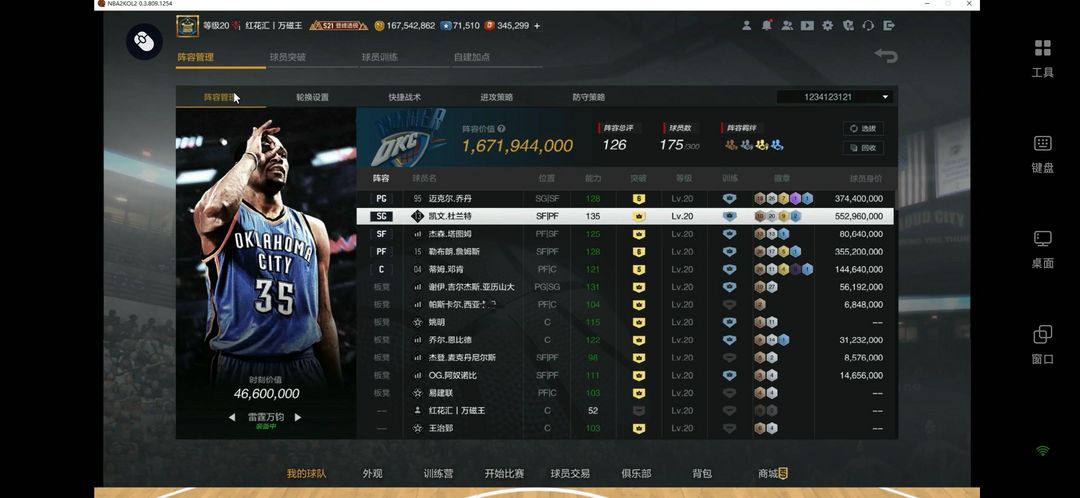The height and width of the screenshot is (498, 1080).
Task: Click the shield icon in top bar
Action: pos(848,25)
